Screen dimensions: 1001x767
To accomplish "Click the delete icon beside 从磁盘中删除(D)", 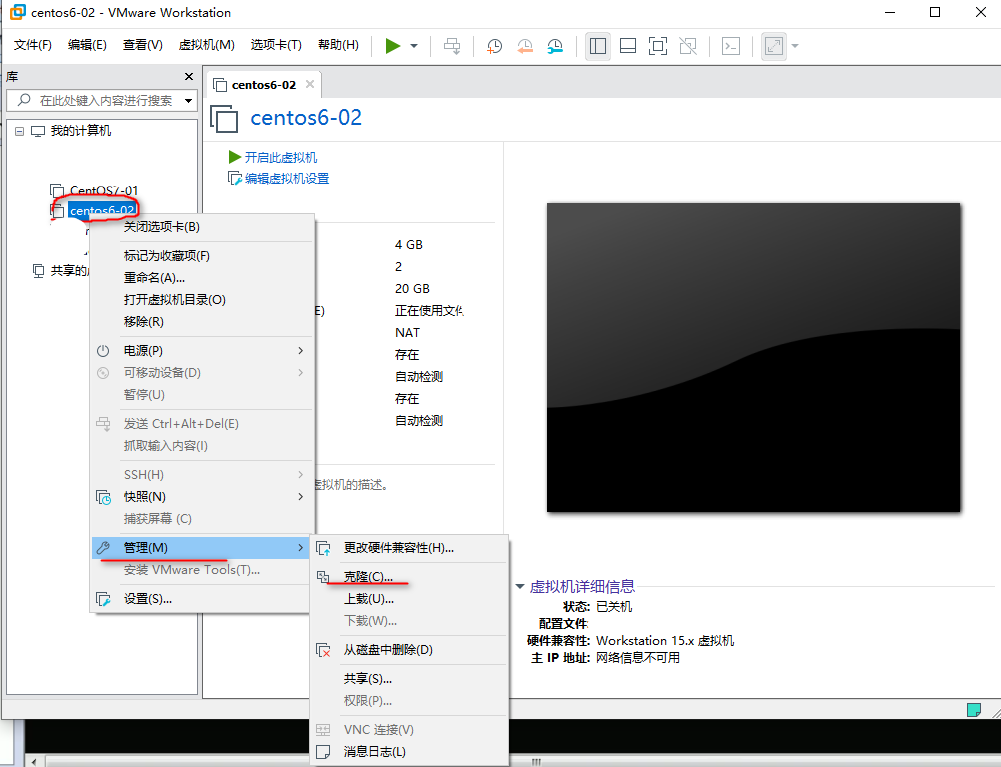I will 324,650.
